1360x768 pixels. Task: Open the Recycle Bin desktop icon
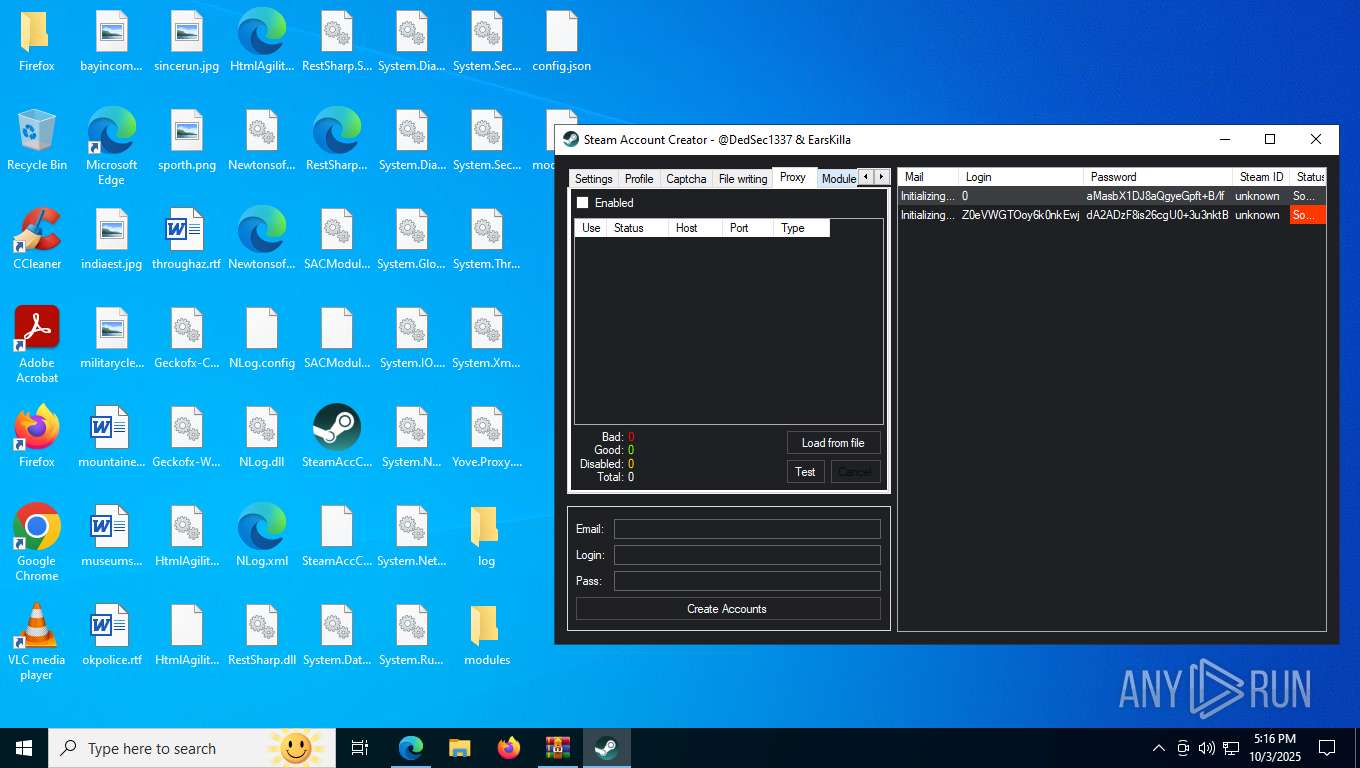37,141
